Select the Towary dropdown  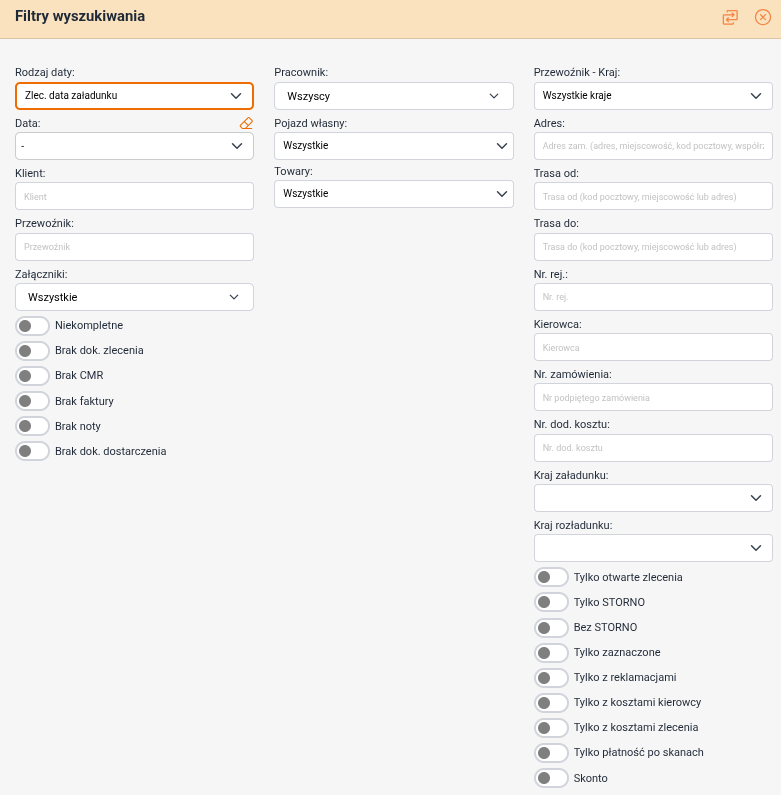click(x=393, y=194)
